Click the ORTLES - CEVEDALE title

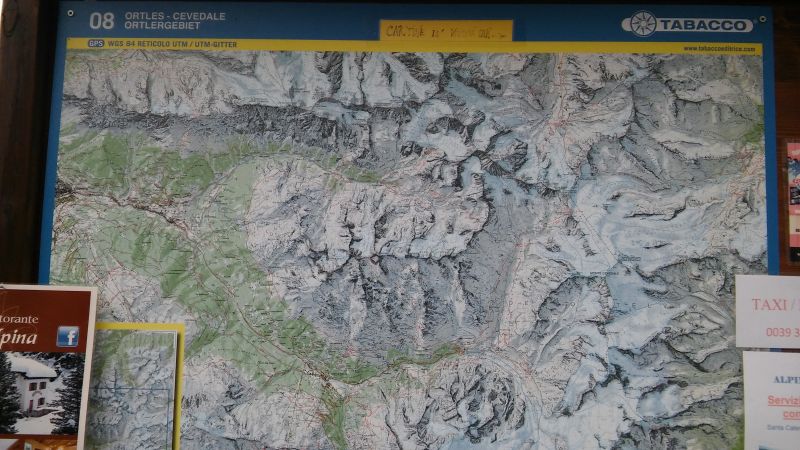coord(175,16)
